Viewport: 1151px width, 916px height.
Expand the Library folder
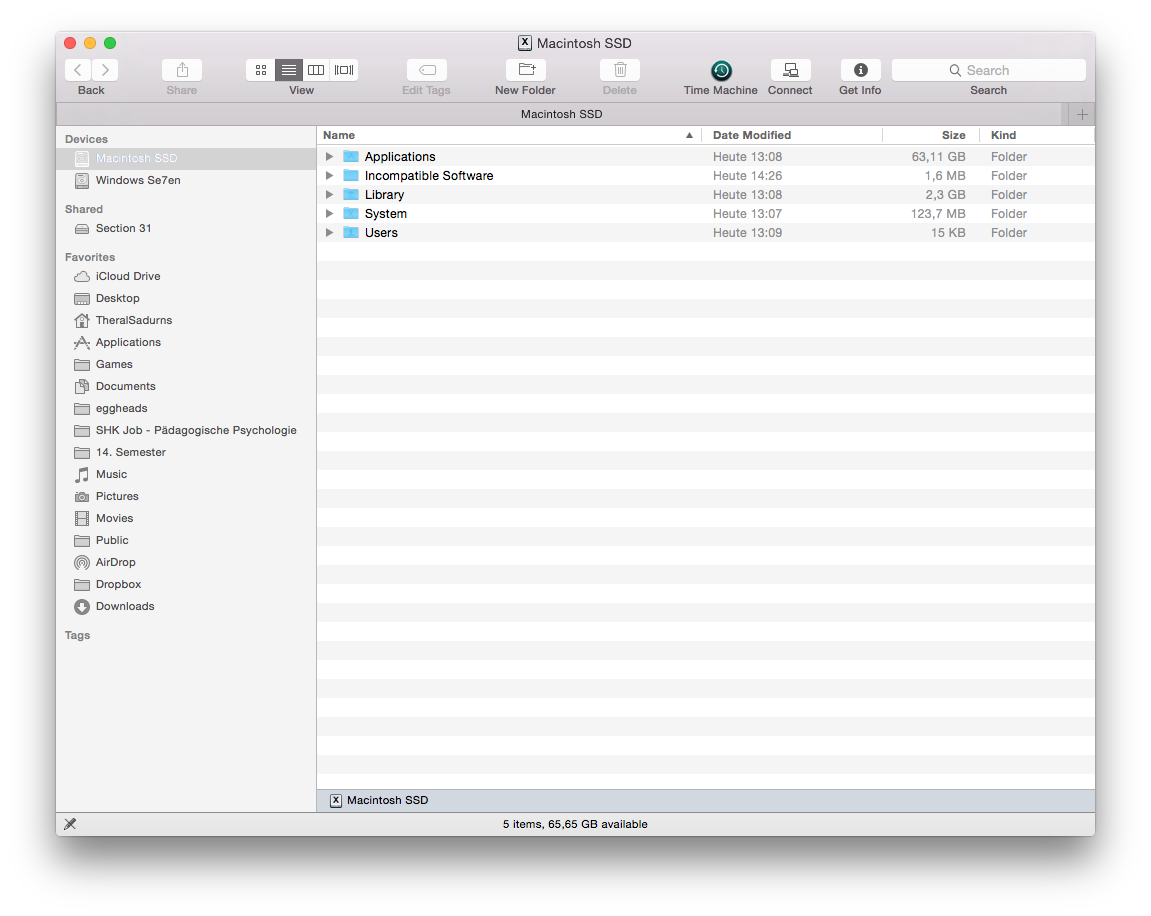(x=330, y=195)
